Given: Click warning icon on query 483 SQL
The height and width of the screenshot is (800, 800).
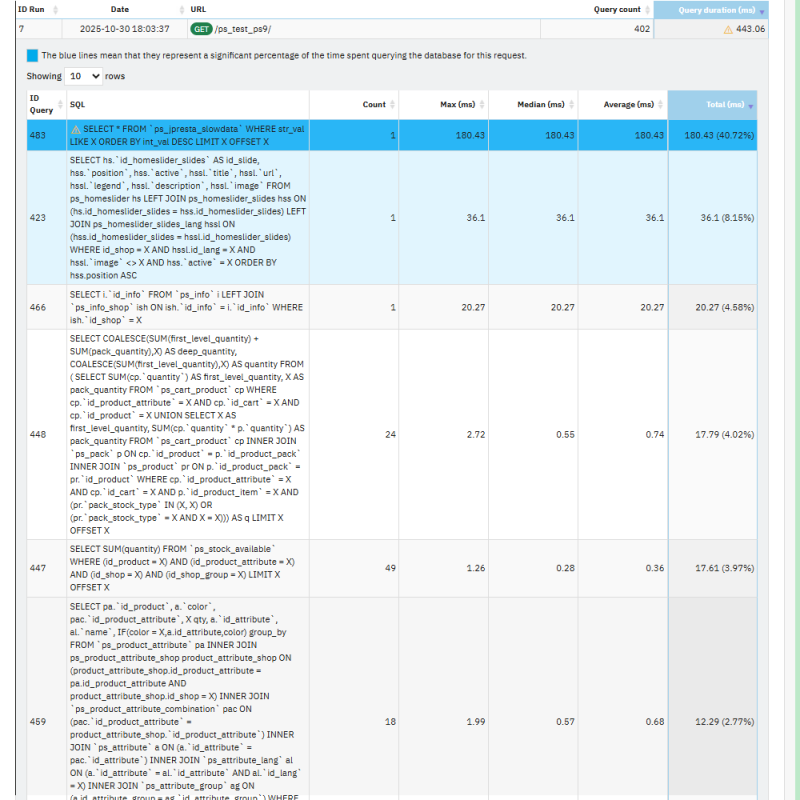Looking at the screenshot, I should point(75,130).
